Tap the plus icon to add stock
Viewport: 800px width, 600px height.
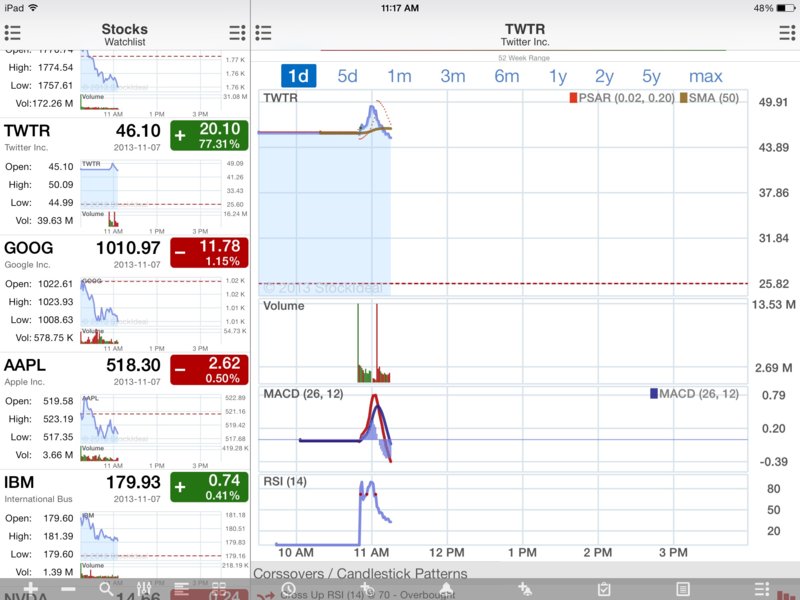pos(30,590)
